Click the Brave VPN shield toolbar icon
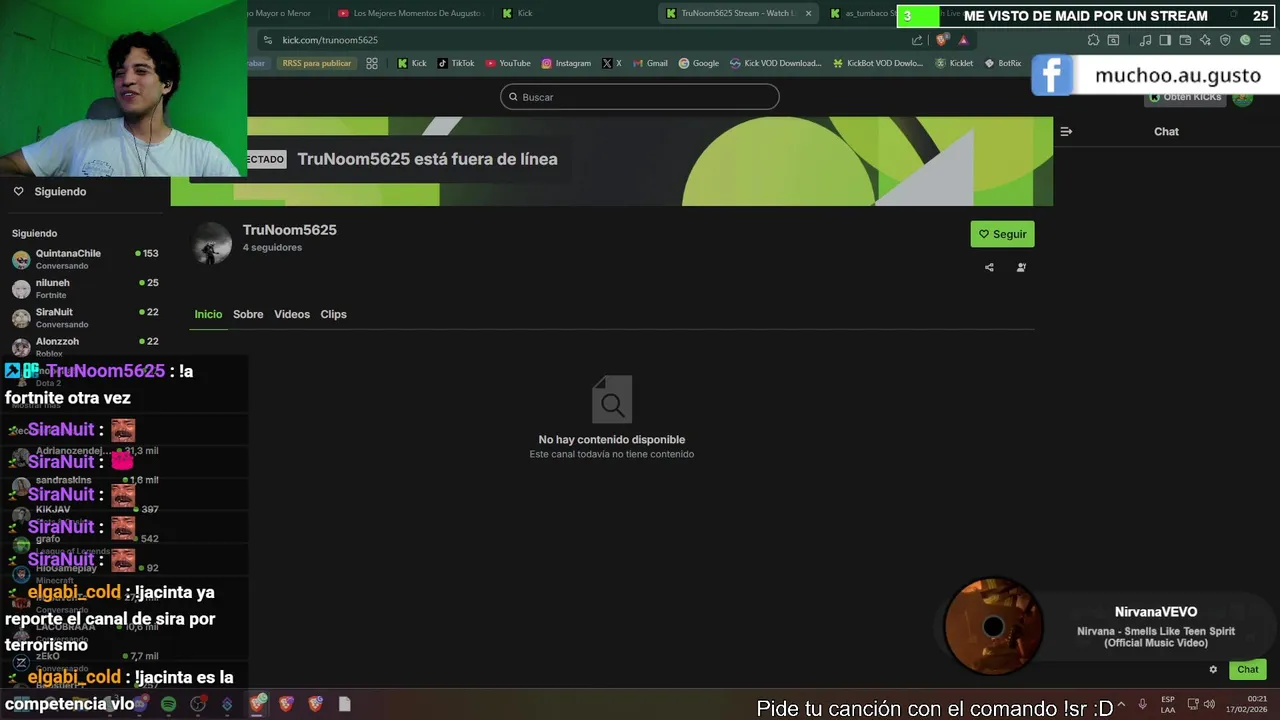The width and height of the screenshot is (1280, 720). pos(1225,40)
